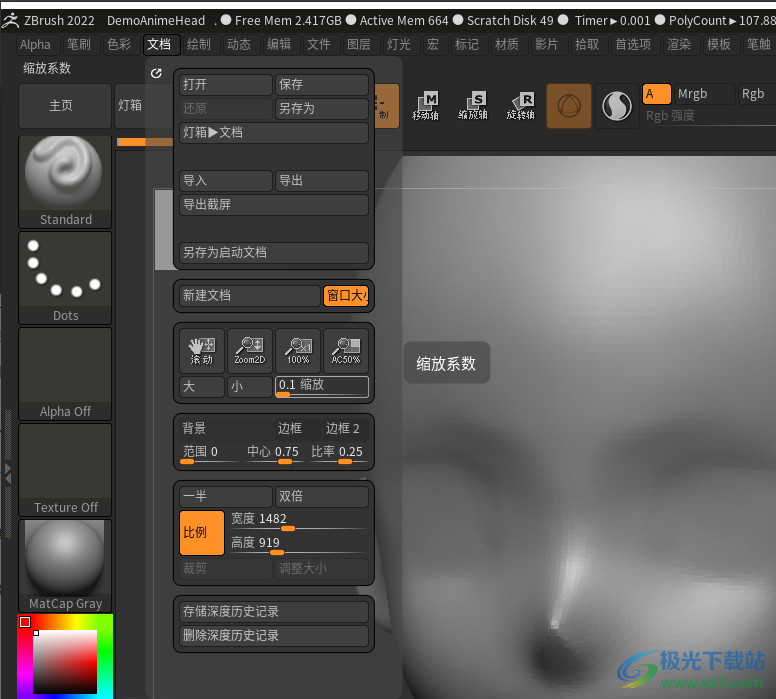Pick a color in the color picker square
The height and width of the screenshot is (699, 776).
pos(65,662)
